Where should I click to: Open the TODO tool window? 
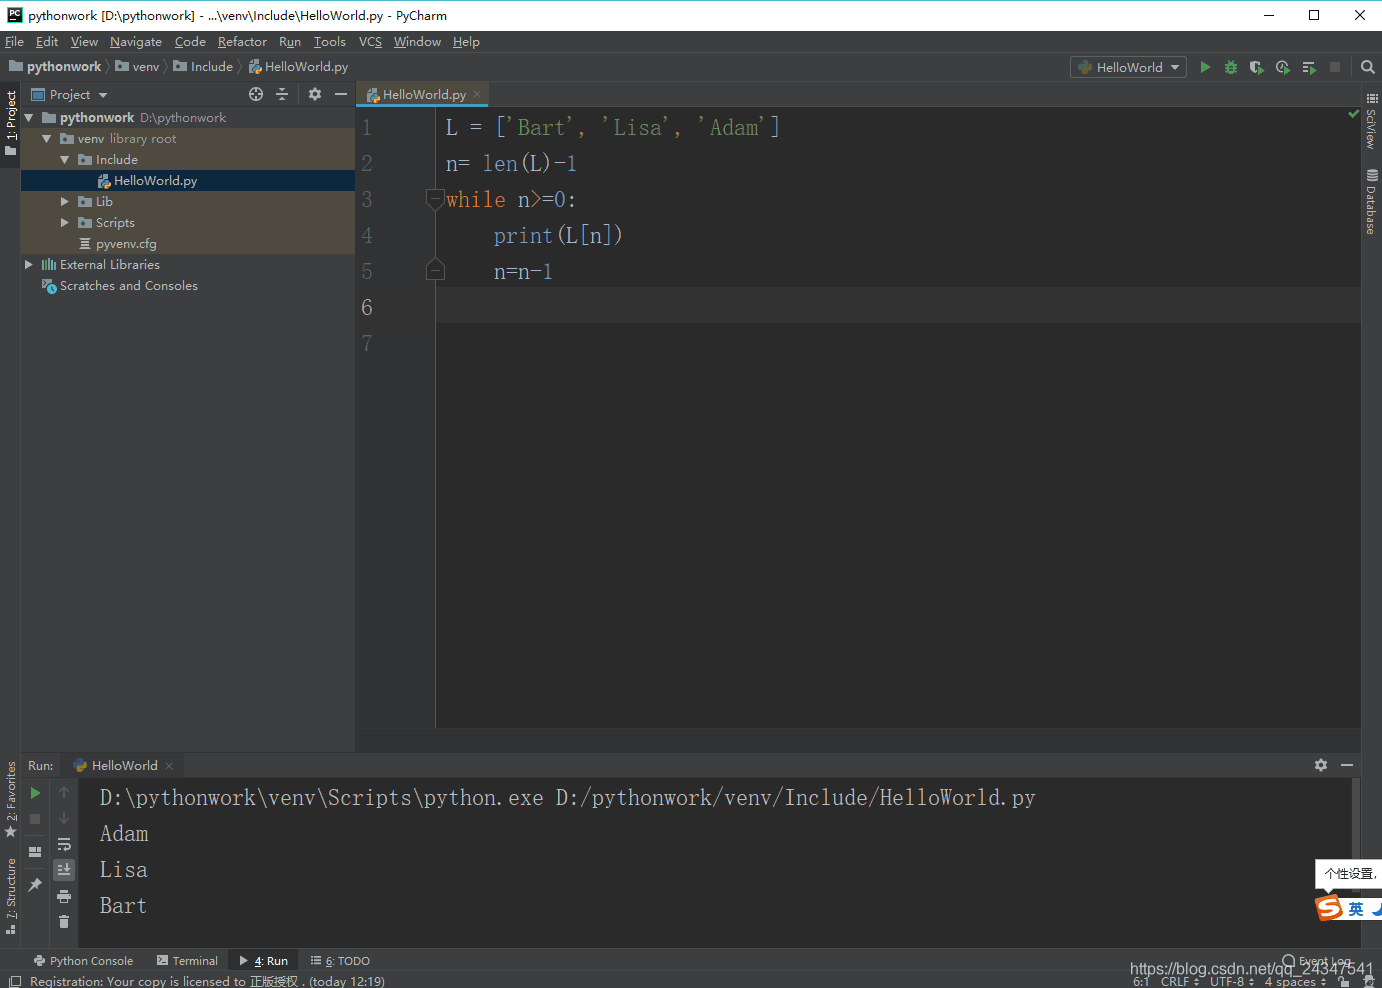coord(340,961)
